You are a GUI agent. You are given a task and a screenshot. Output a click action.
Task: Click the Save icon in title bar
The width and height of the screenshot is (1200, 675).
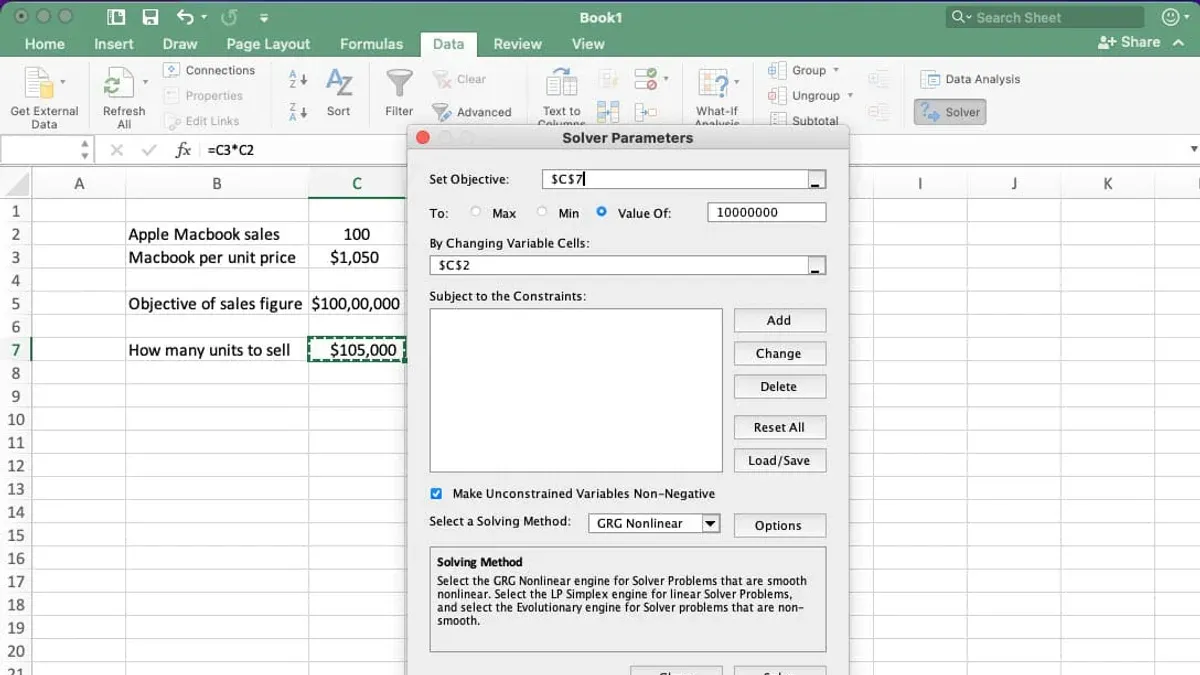coord(150,17)
